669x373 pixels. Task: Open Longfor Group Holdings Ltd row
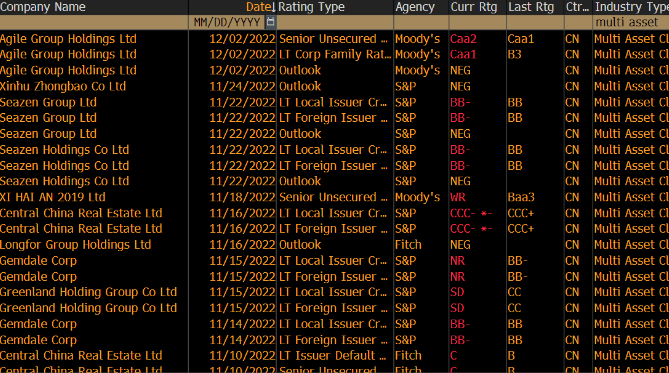coord(334,245)
